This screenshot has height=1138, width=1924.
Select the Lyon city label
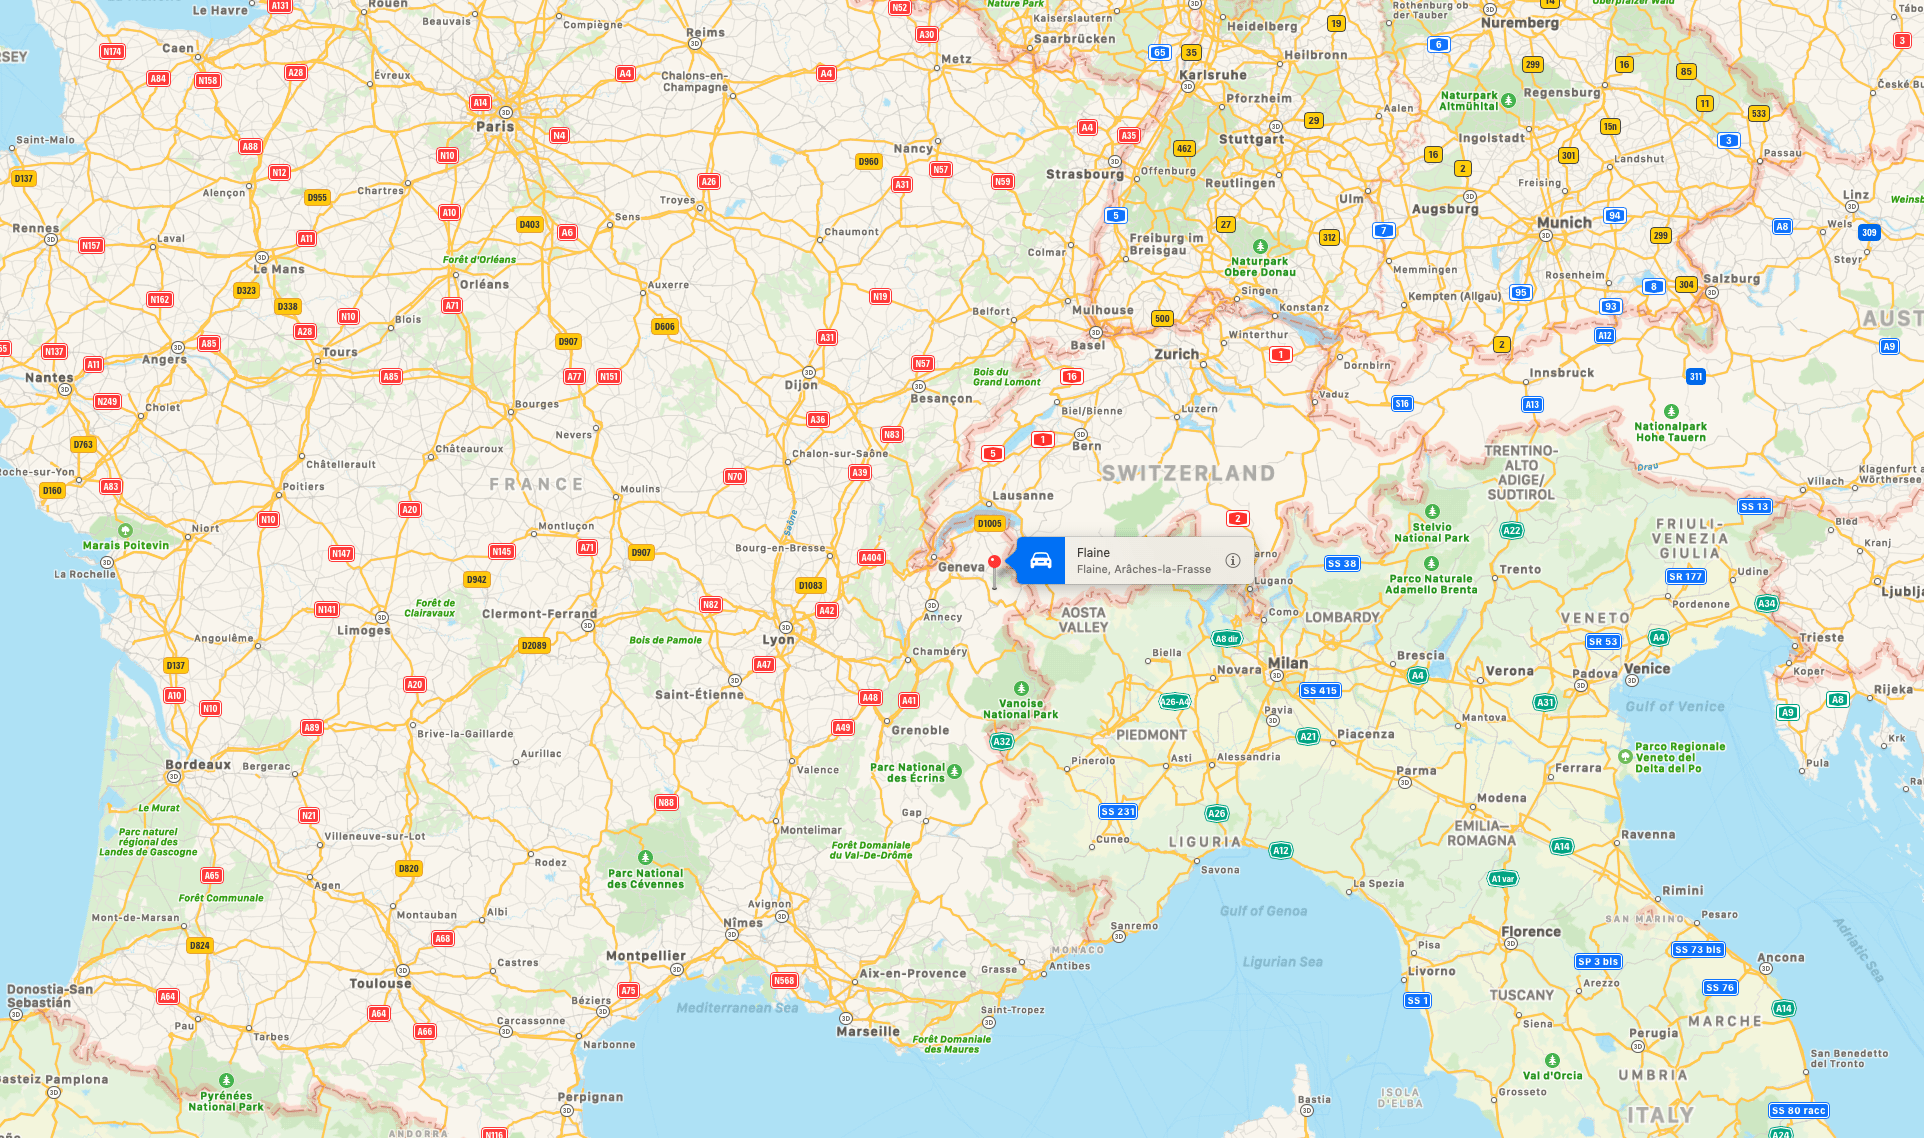click(x=778, y=640)
